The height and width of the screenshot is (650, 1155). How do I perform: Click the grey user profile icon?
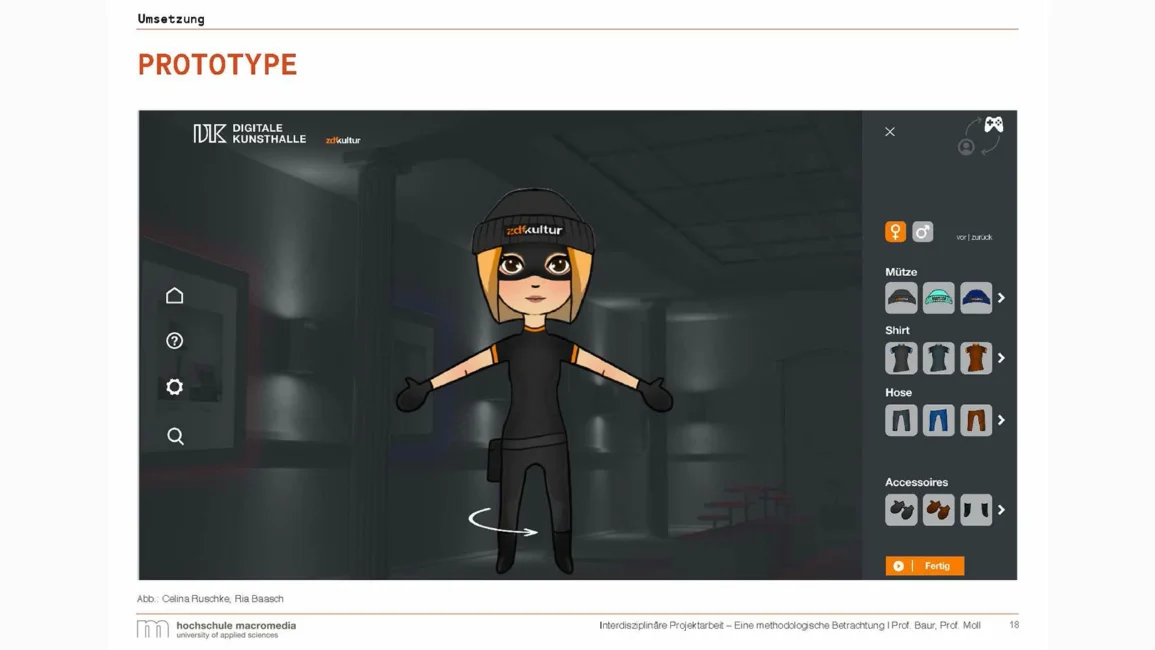click(x=966, y=147)
